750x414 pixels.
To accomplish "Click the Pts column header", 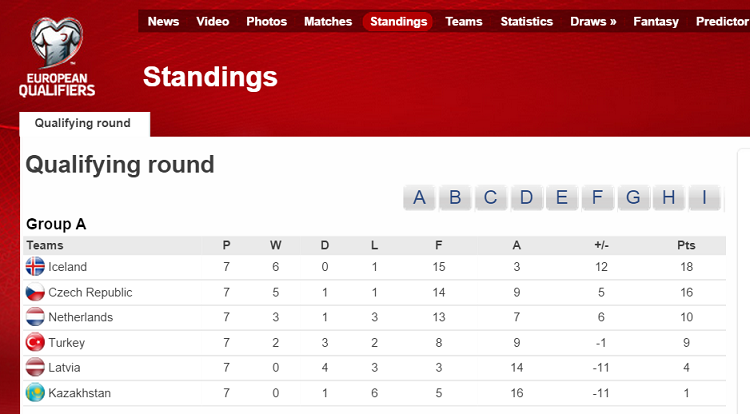I will [x=686, y=245].
